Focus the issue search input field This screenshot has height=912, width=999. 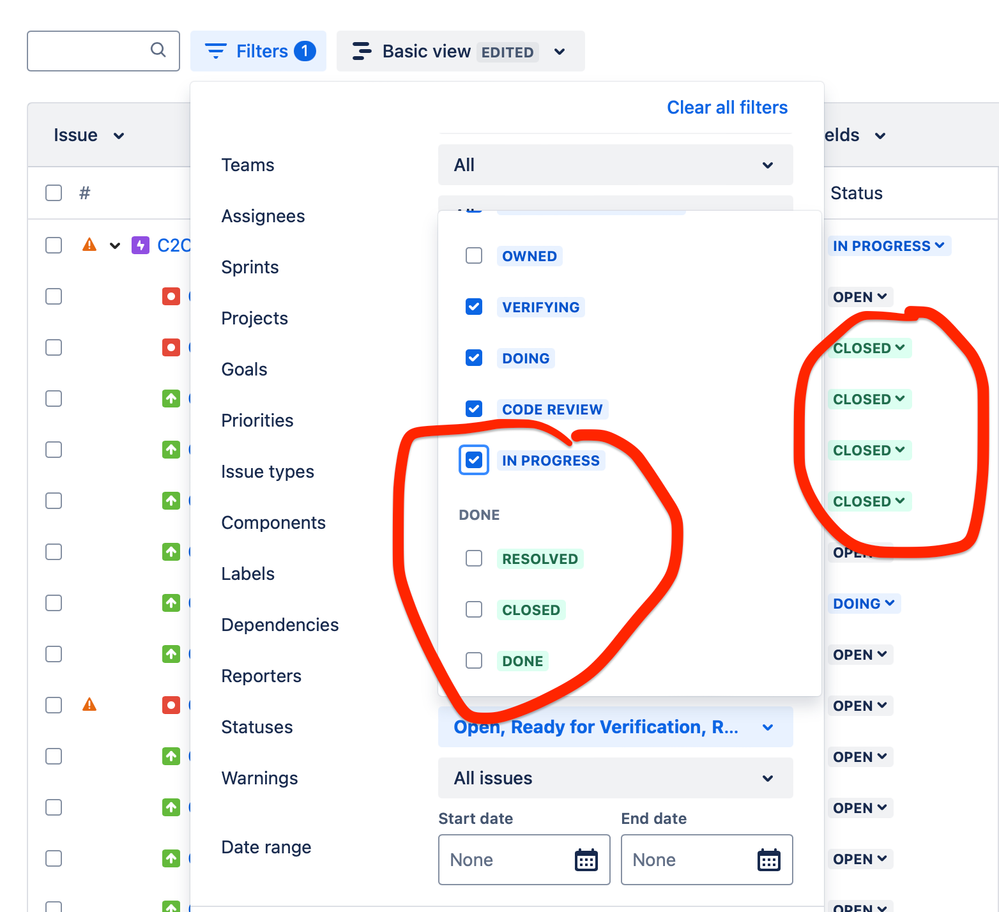coord(103,51)
